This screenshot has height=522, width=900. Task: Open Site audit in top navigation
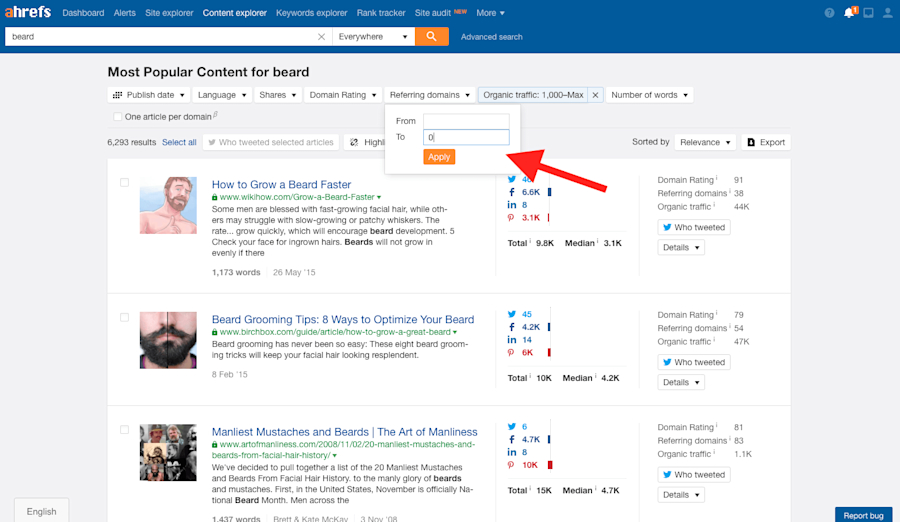click(433, 13)
